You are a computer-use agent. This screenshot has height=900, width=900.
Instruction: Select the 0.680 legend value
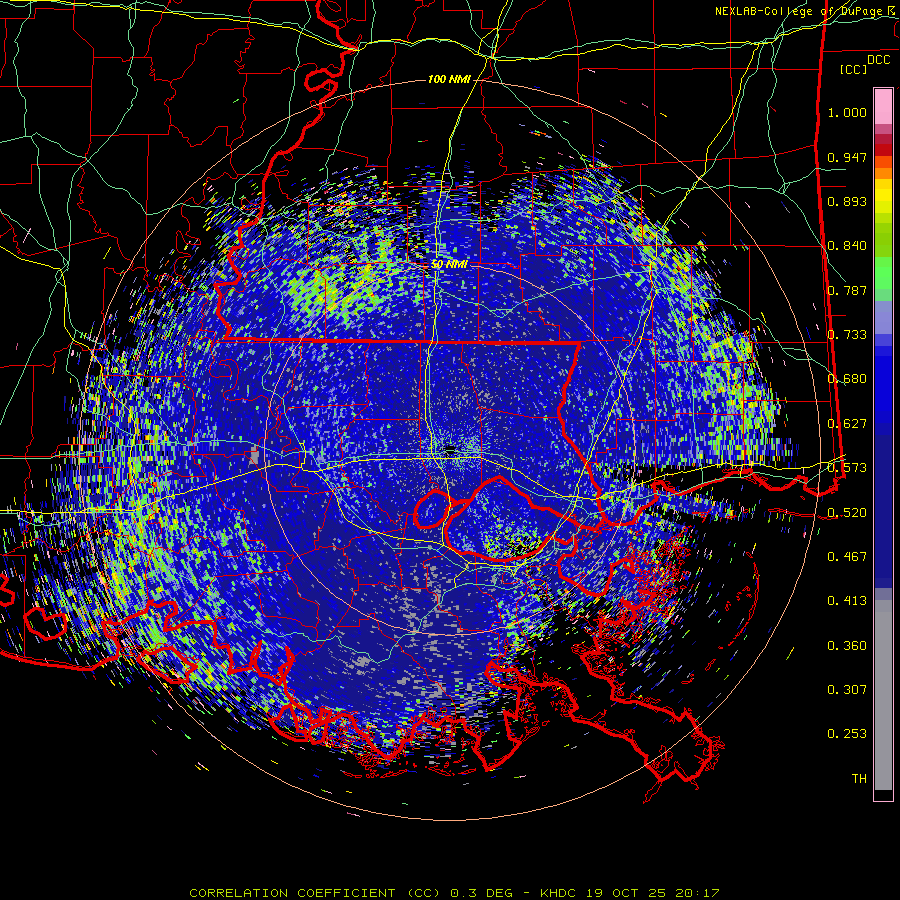(847, 379)
